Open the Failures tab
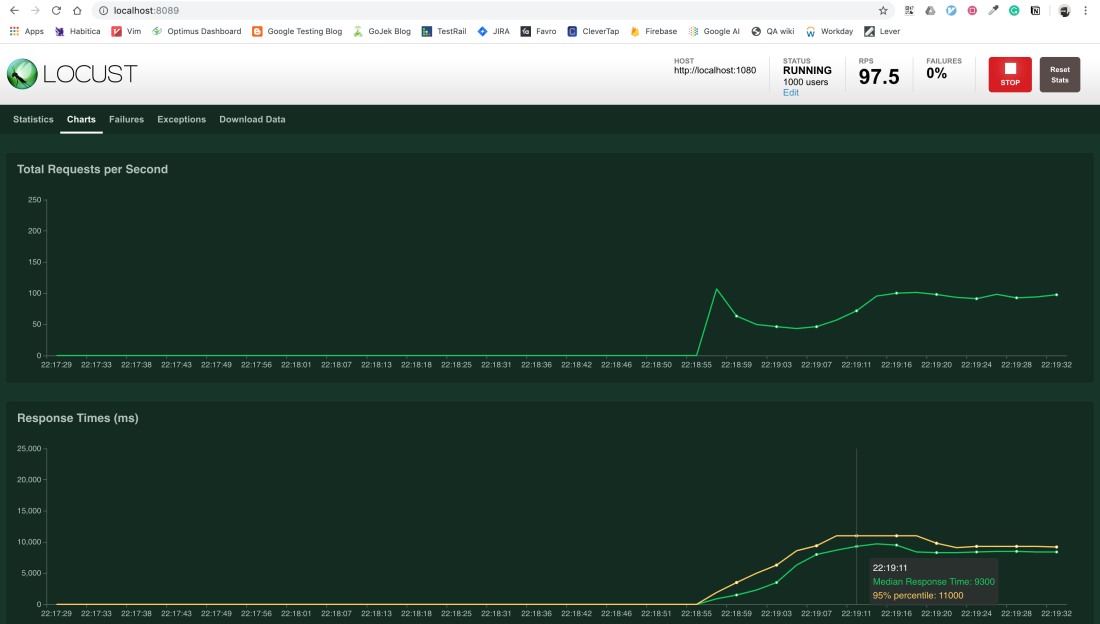 click(x=126, y=119)
